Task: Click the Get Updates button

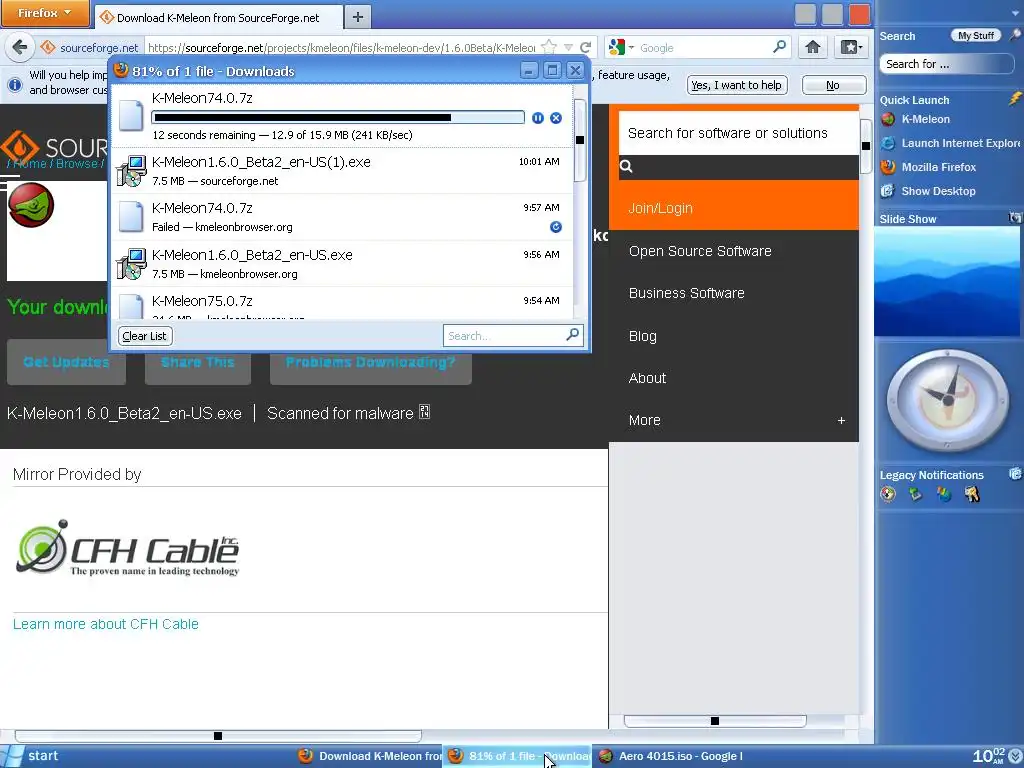Action: pos(66,362)
